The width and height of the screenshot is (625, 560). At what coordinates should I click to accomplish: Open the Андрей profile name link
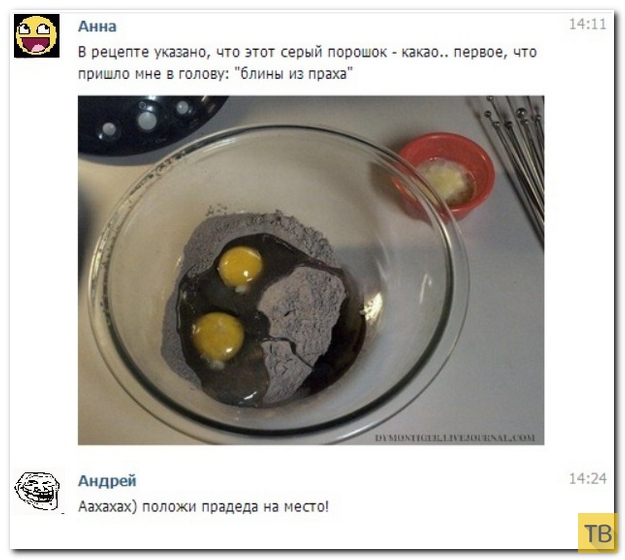(107, 481)
